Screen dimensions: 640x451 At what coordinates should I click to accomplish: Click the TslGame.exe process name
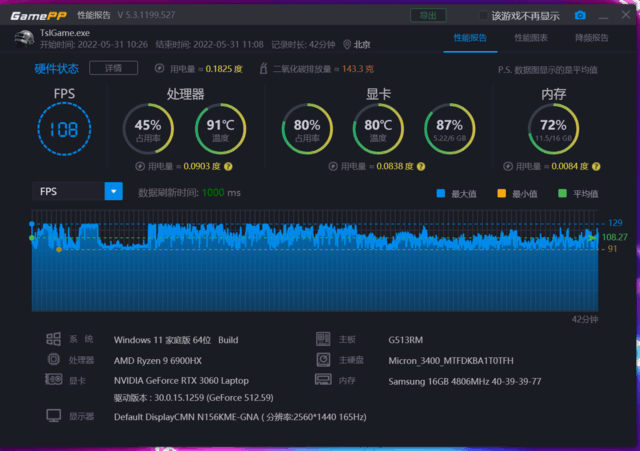(x=65, y=33)
